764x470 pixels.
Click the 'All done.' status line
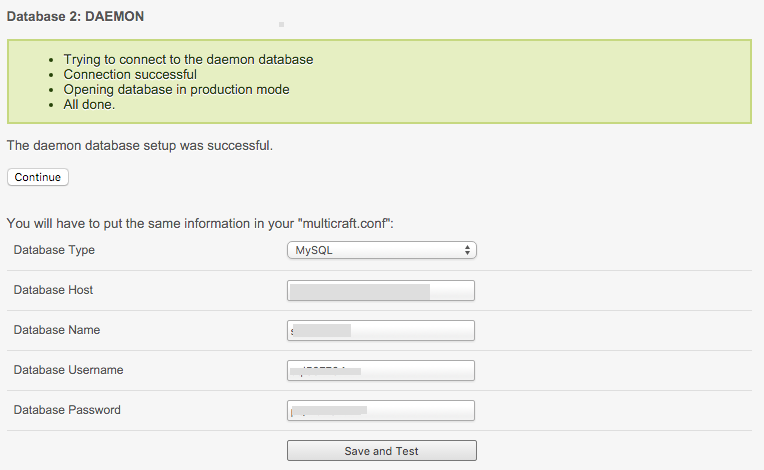click(x=89, y=105)
